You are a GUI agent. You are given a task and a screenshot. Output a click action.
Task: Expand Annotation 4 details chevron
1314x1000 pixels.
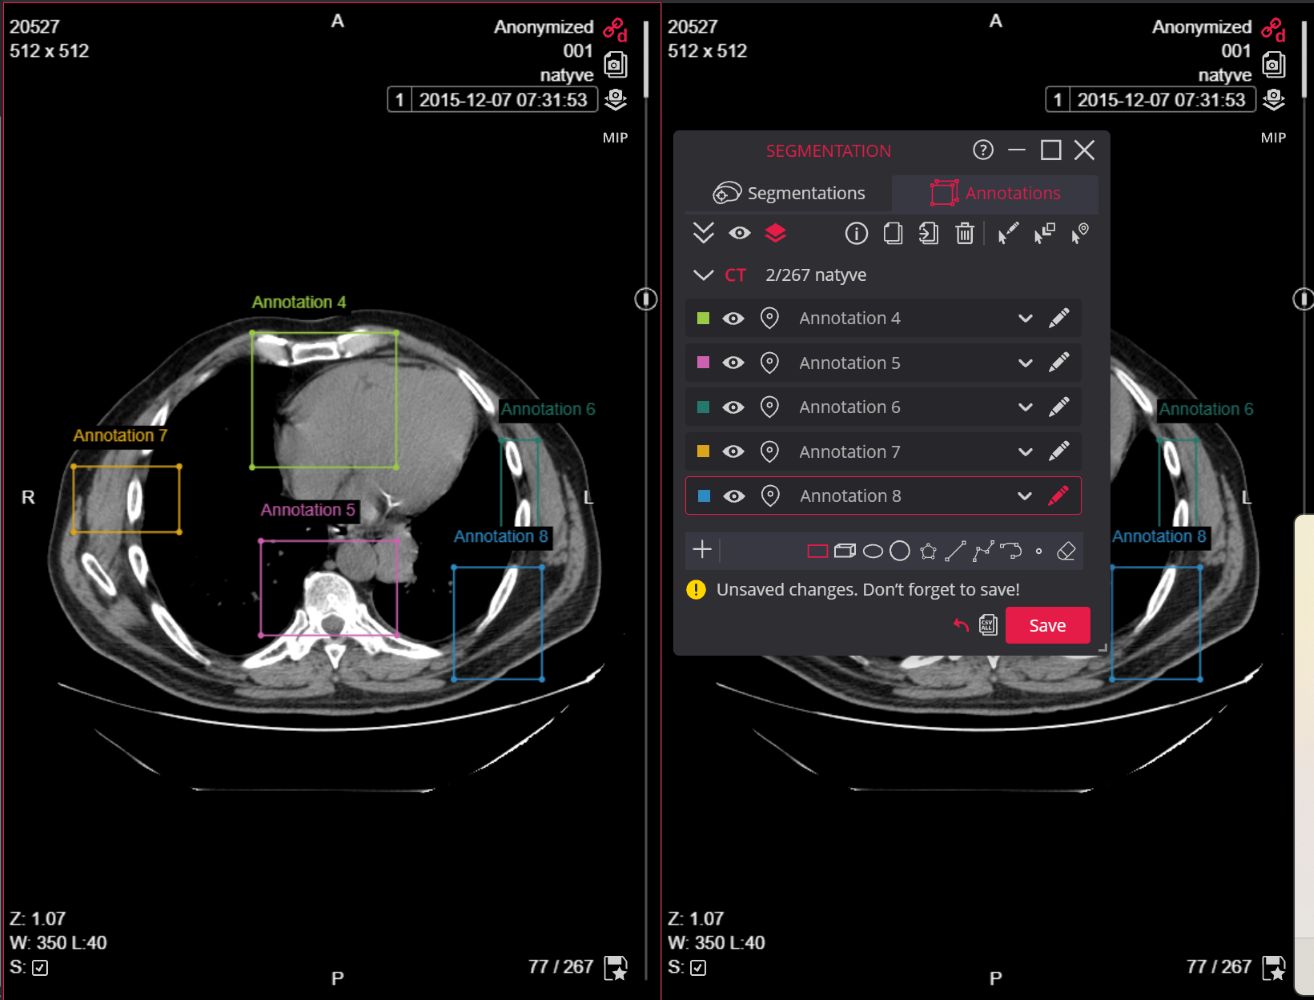click(1025, 318)
